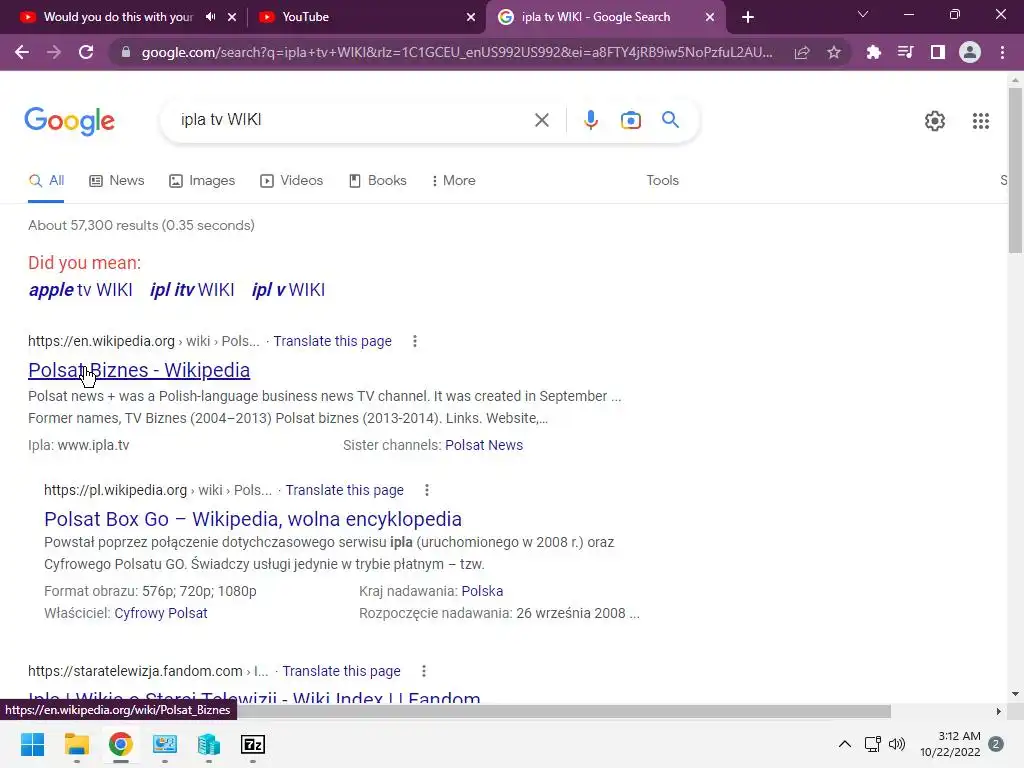Image resolution: width=1024 pixels, height=768 pixels.
Task: Open Google quick settings gear
Action: click(x=935, y=121)
